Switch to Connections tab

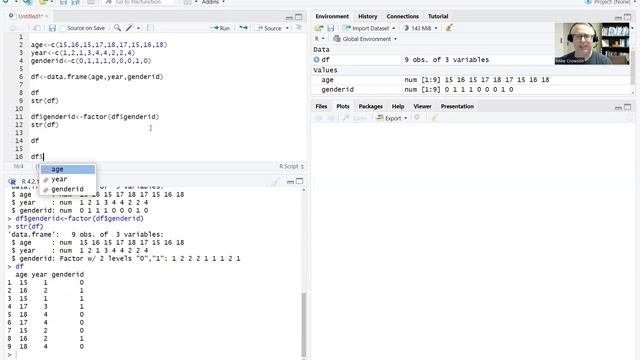pos(402,16)
